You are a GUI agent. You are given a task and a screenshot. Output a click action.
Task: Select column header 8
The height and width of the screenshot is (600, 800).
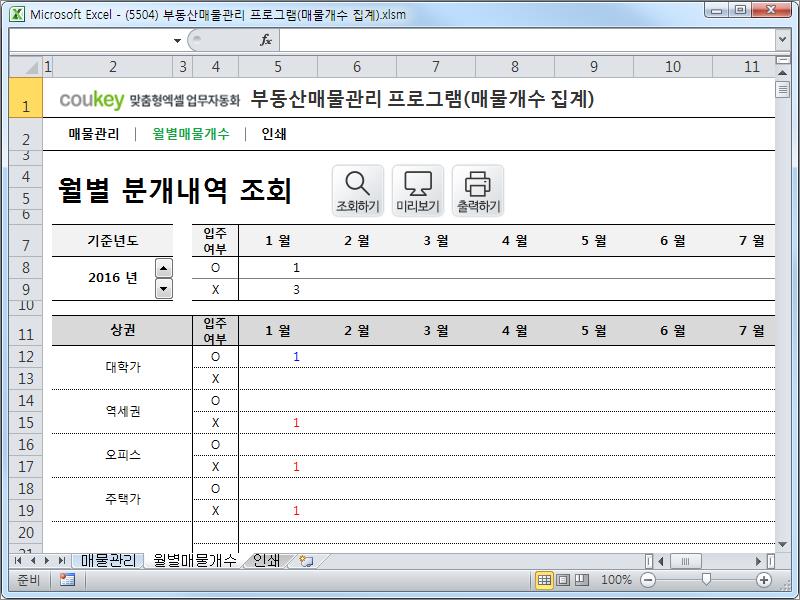click(x=515, y=67)
